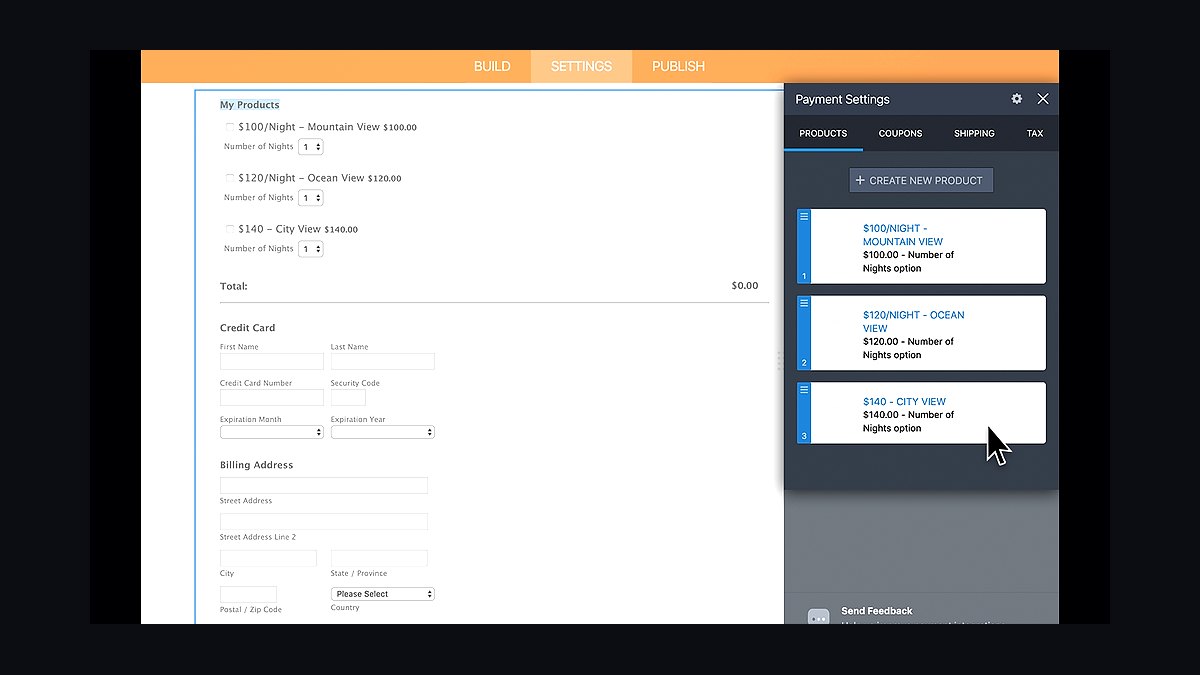This screenshot has width=1200, height=675.
Task: Click the Send Feedback link
Action: (x=877, y=611)
